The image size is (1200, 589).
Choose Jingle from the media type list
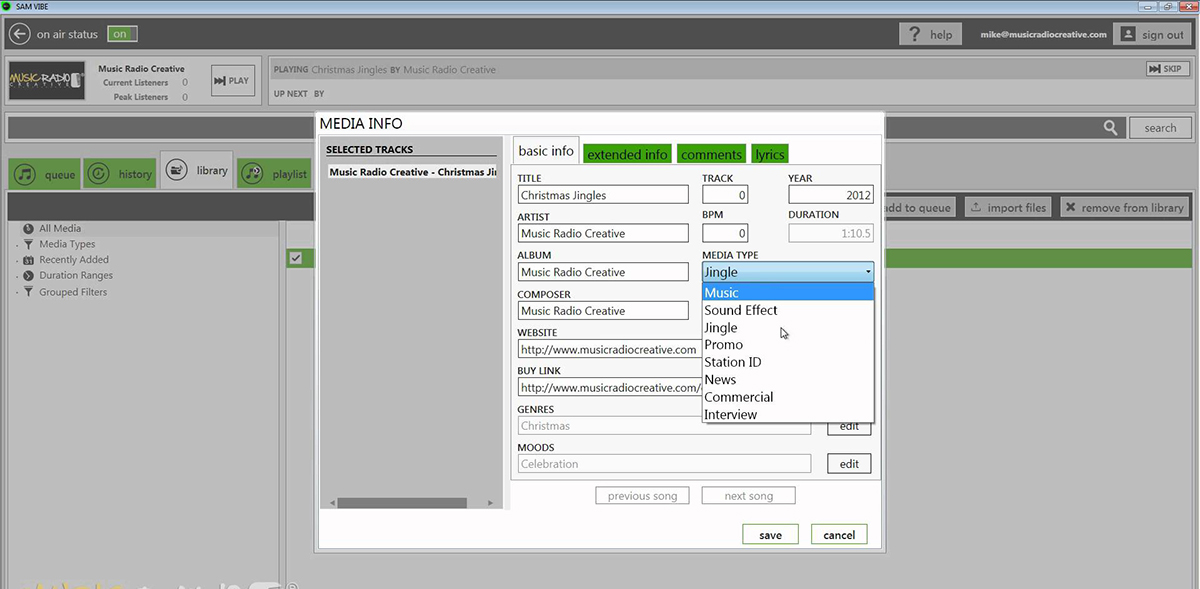pyautogui.click(x=788, y=327)
